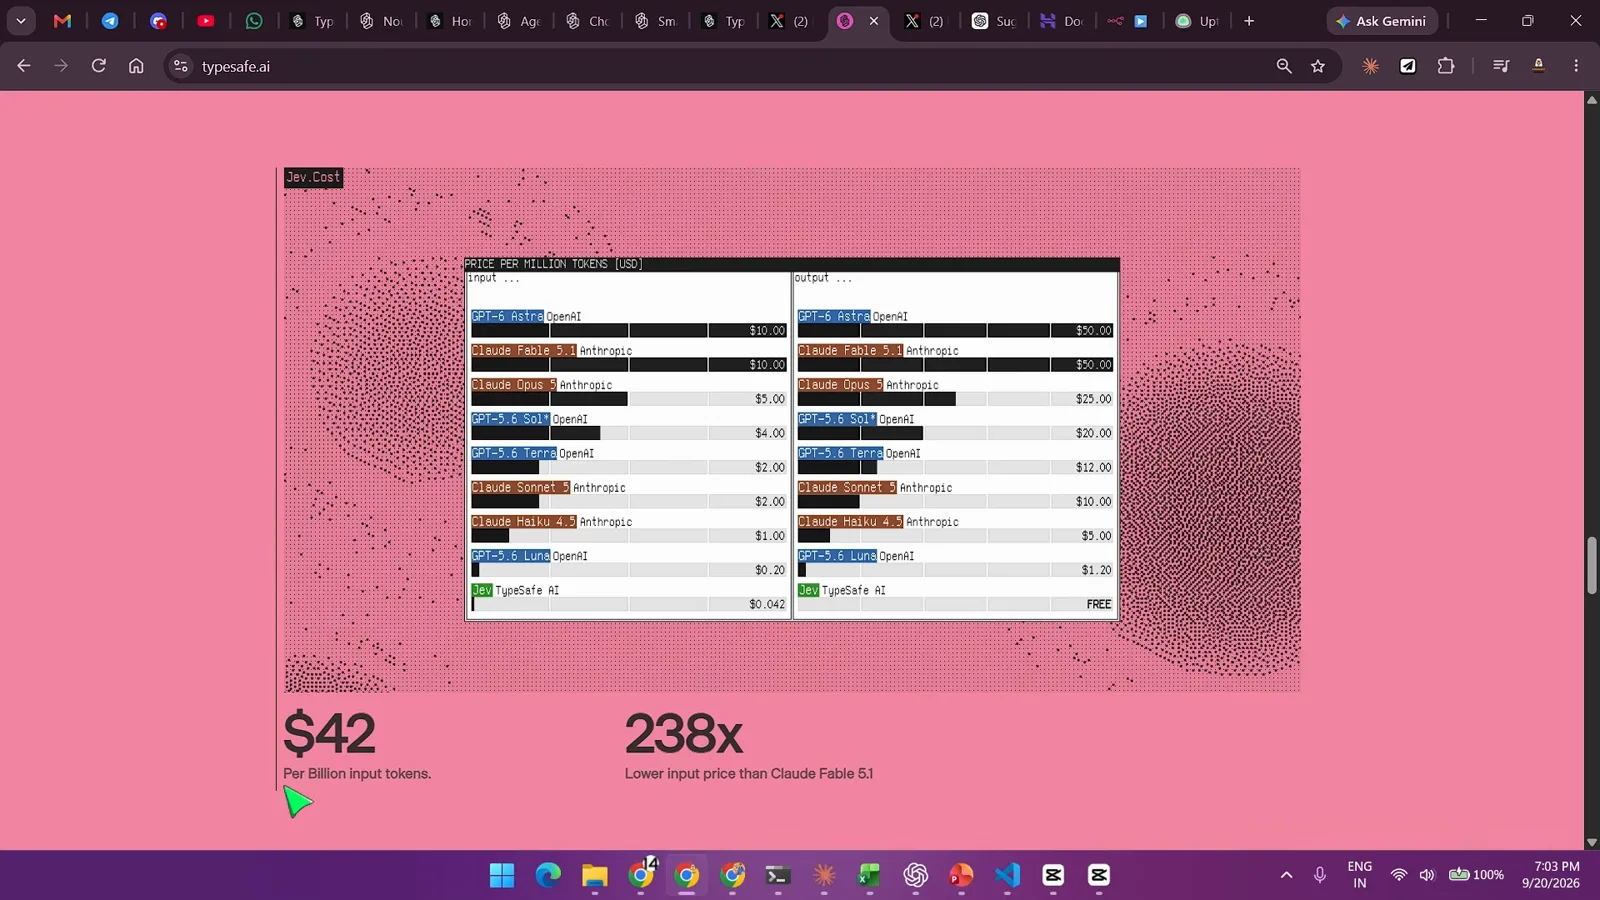The width and height of the screenshot is (1600, 900).
Task: Click the browser profile avatar
Action: pos(1539,66)
